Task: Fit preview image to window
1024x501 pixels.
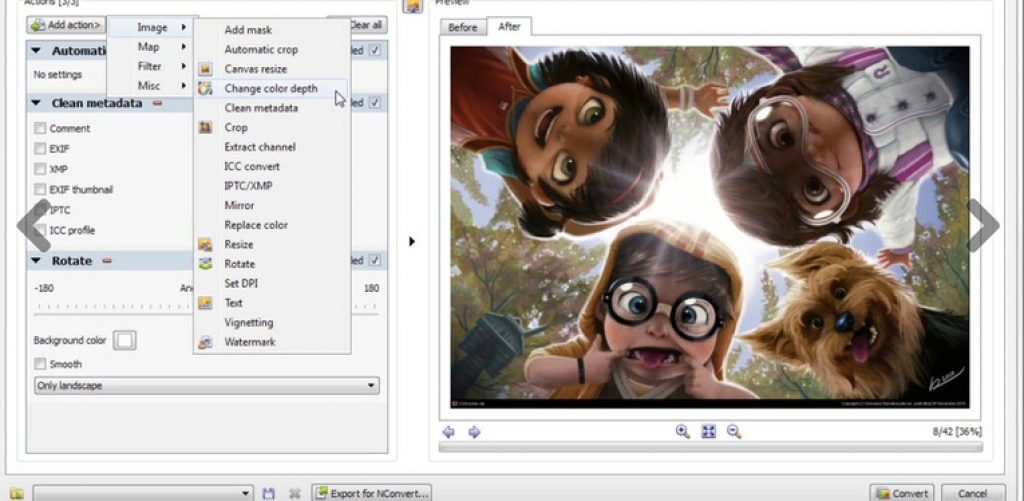Action: [708, 431]
